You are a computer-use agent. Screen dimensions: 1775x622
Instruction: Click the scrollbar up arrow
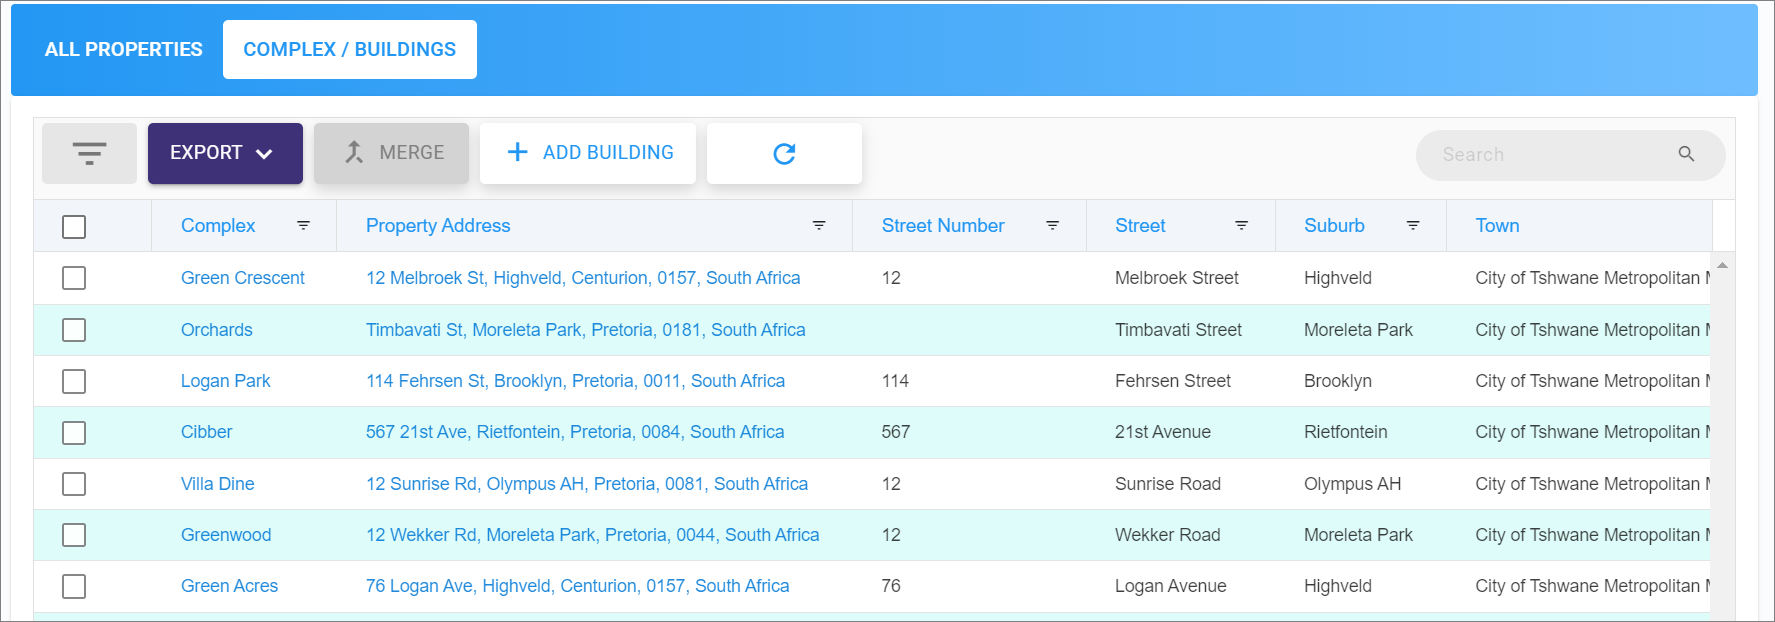(1722, 265)
